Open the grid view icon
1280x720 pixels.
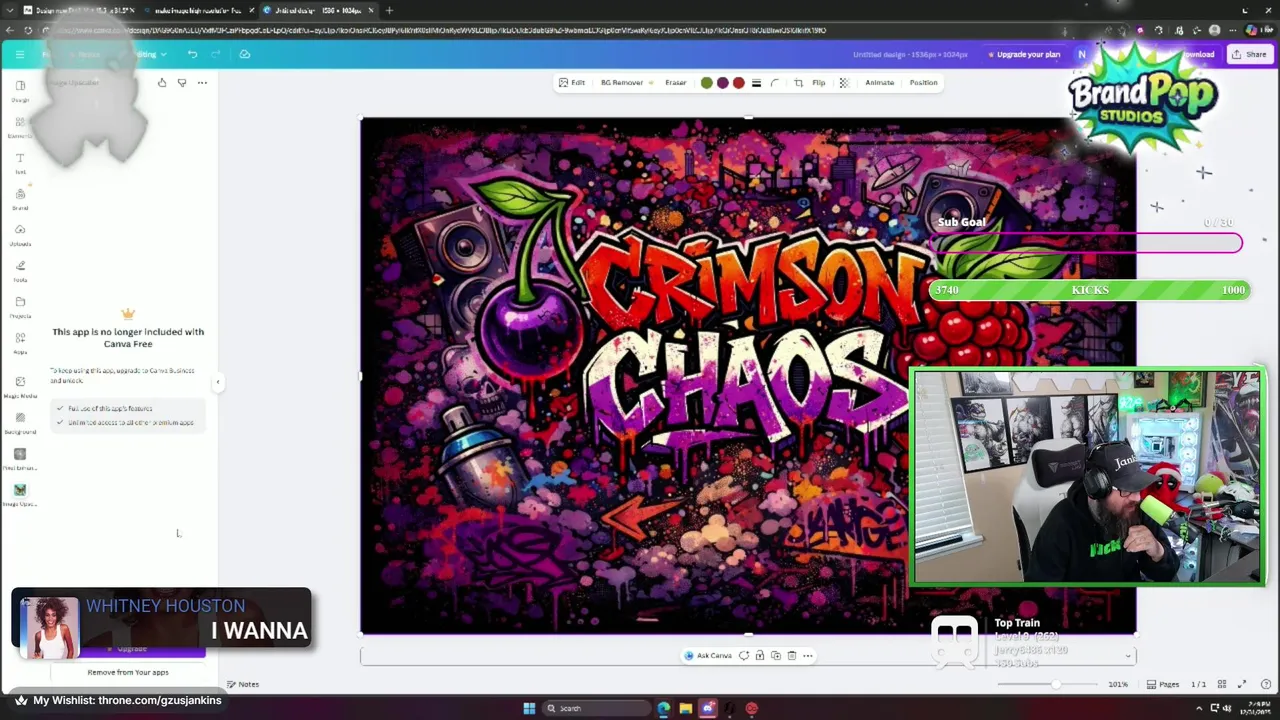click(1222, 684)
